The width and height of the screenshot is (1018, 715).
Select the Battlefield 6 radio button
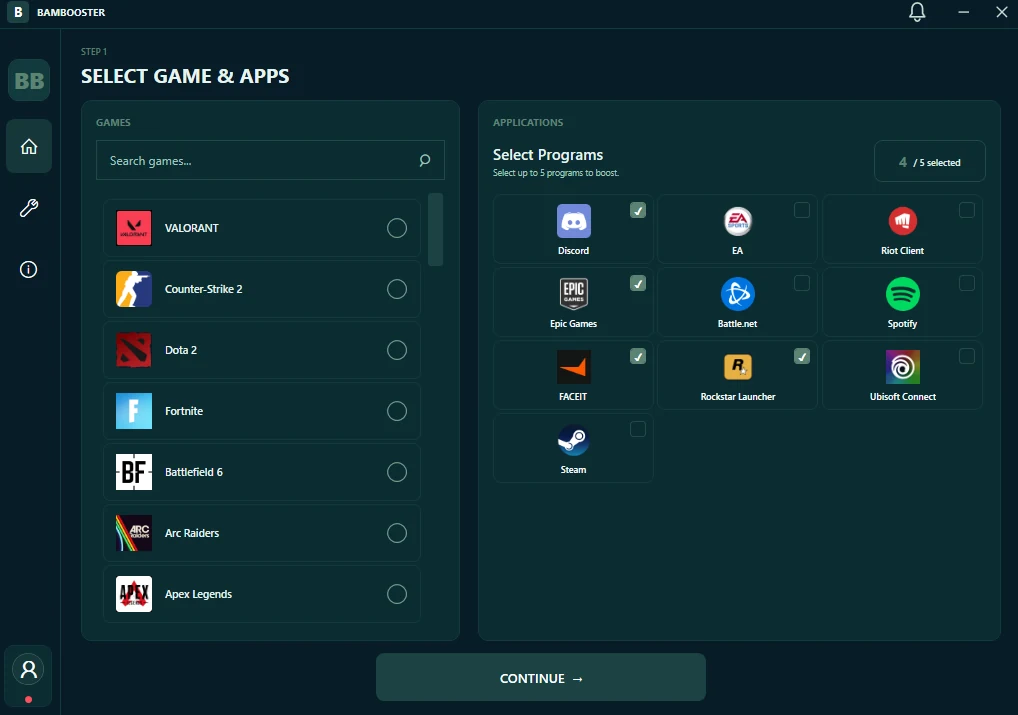pyautogui.click(x=397, y=472)
